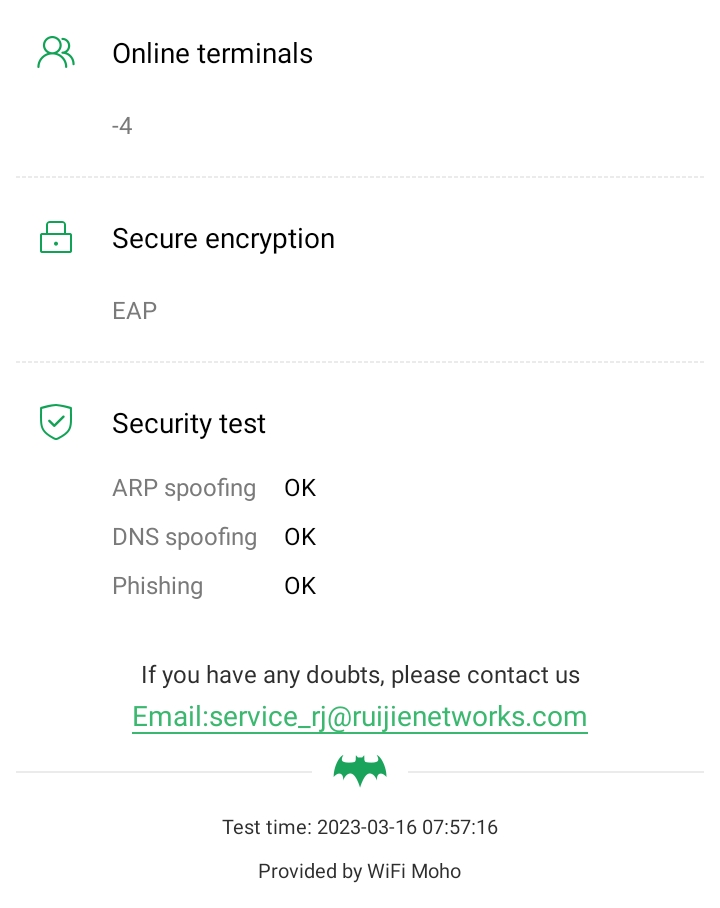The width and height of the screenshot is (720, 908).
Task: Select the DNS spoofing label
Action: (184, 537)
